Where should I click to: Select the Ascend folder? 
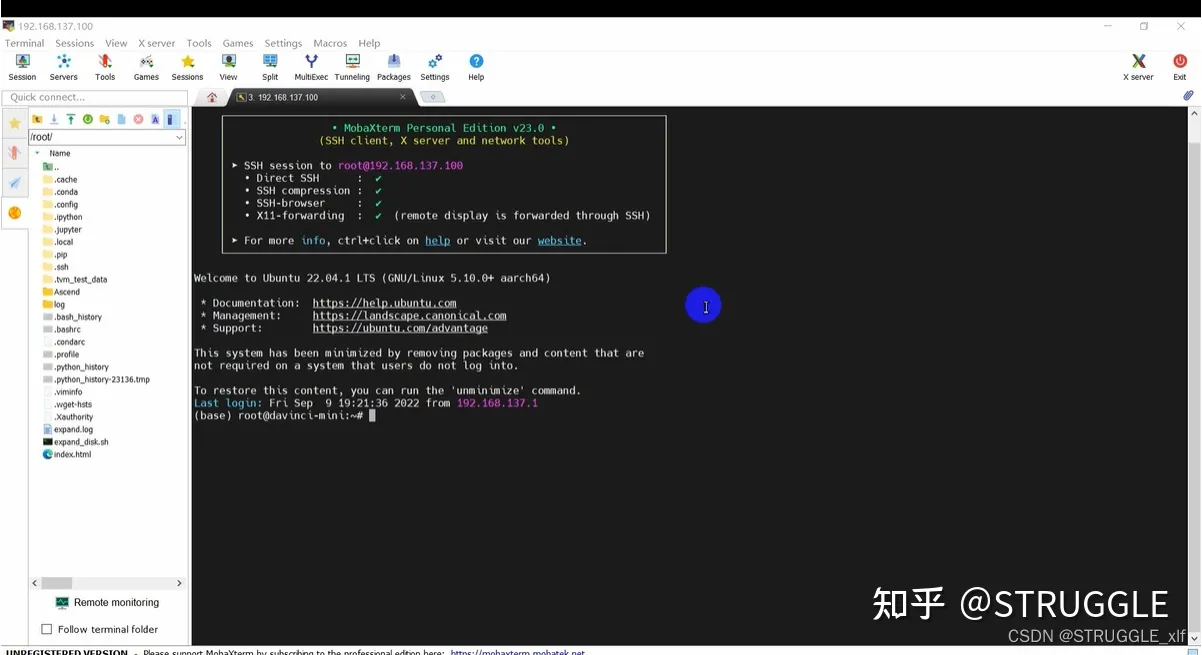click(61, 292)
